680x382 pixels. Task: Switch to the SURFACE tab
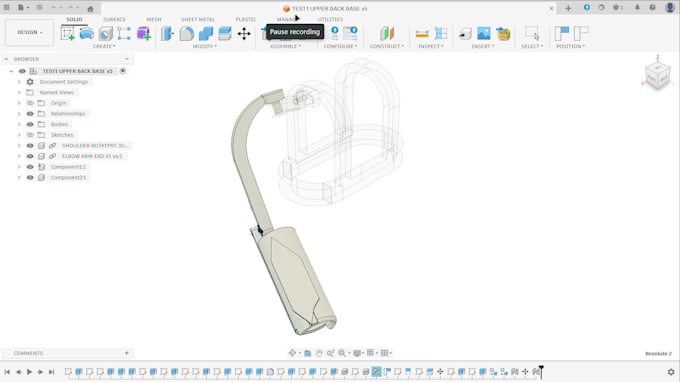click(114, 20)
